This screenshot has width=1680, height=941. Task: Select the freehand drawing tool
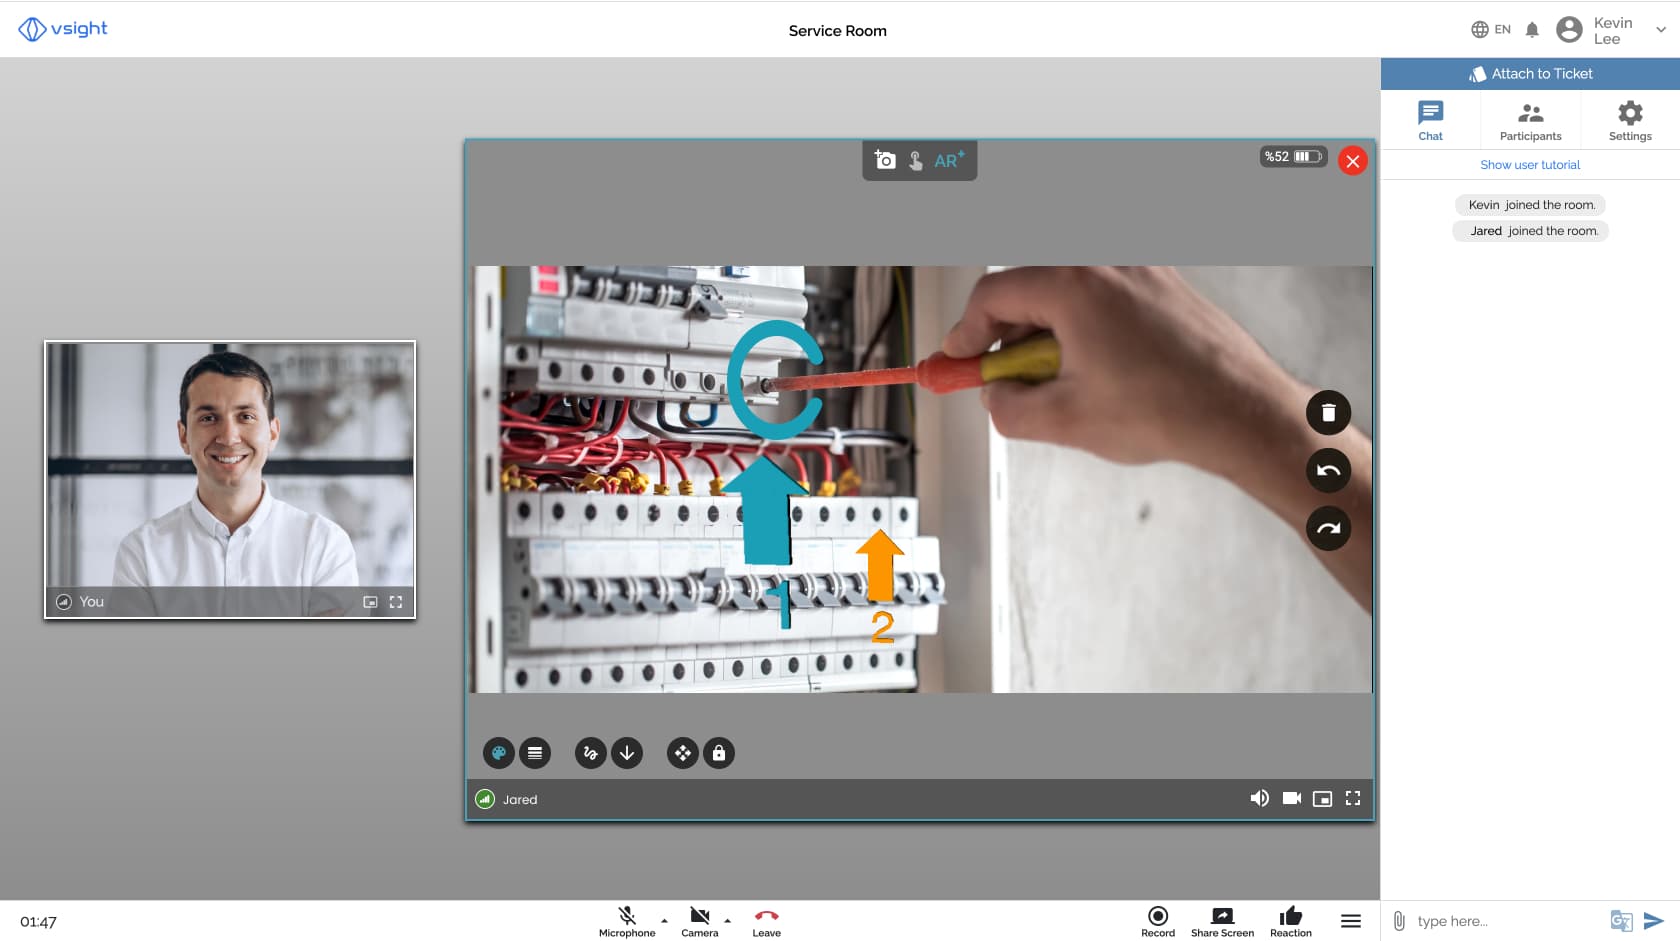click(590, 753)
